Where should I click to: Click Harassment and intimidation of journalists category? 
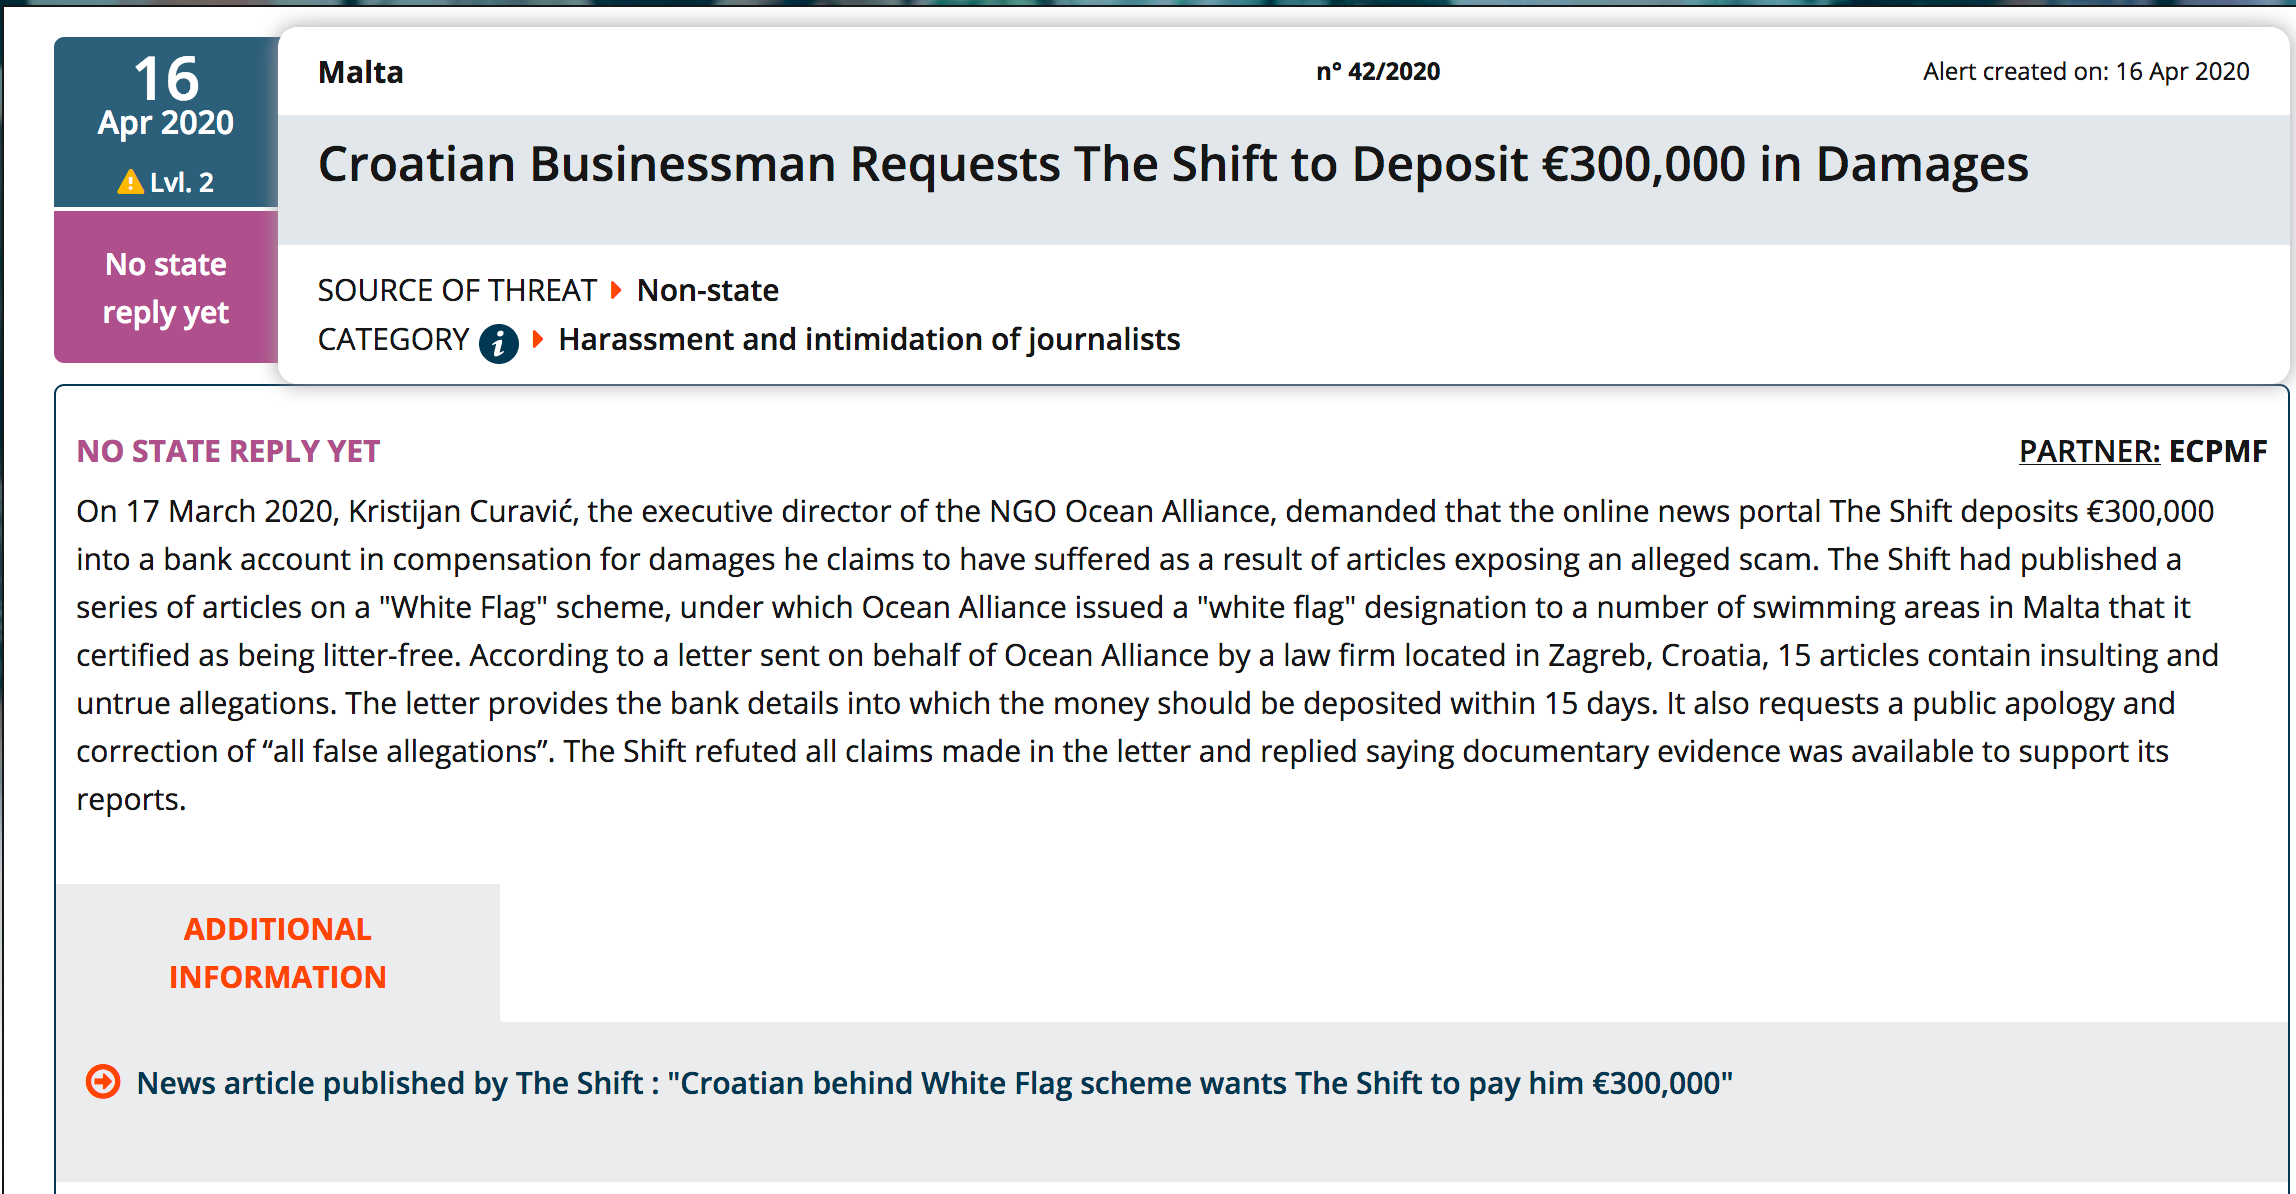point(869,339)
